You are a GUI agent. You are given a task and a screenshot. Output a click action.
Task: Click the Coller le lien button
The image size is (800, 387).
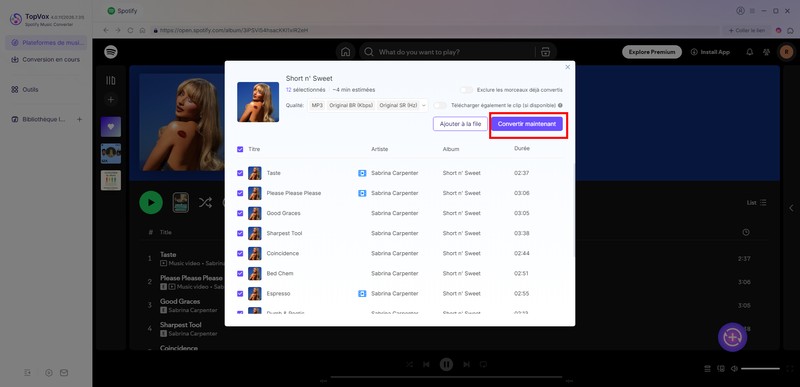coord(747,31)
